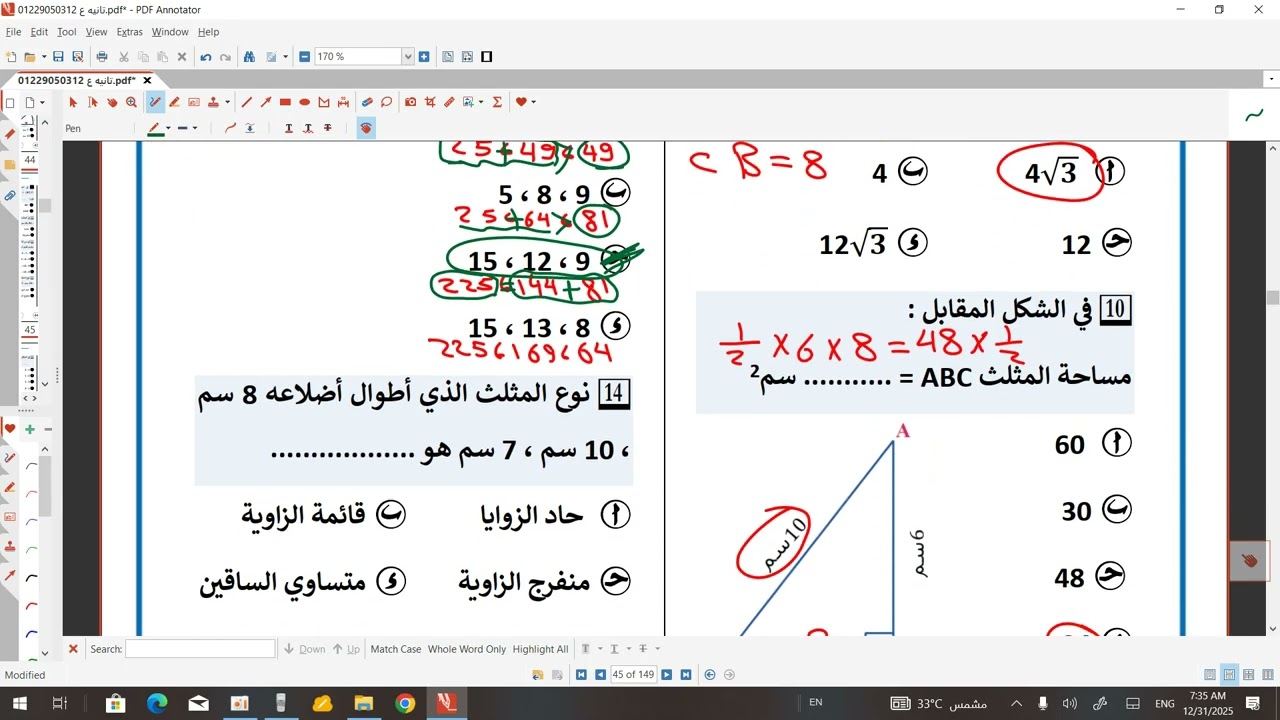1280x720 pixels.
Task: Add a favorite with green plus
Action: tap(30, 429)
